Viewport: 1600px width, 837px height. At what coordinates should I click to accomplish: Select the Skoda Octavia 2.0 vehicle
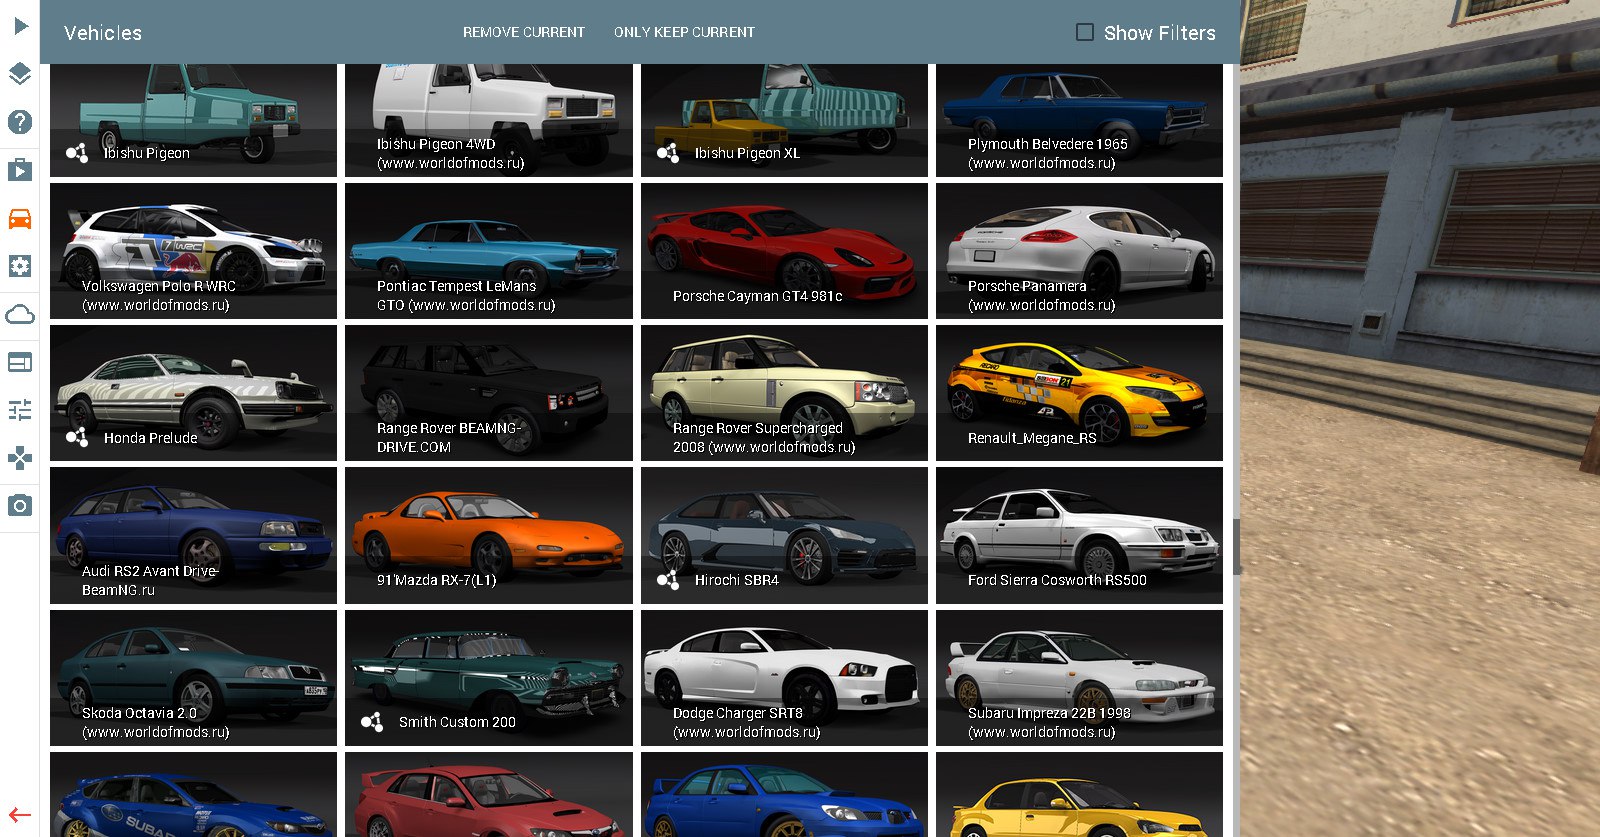(x=193, y=678)
